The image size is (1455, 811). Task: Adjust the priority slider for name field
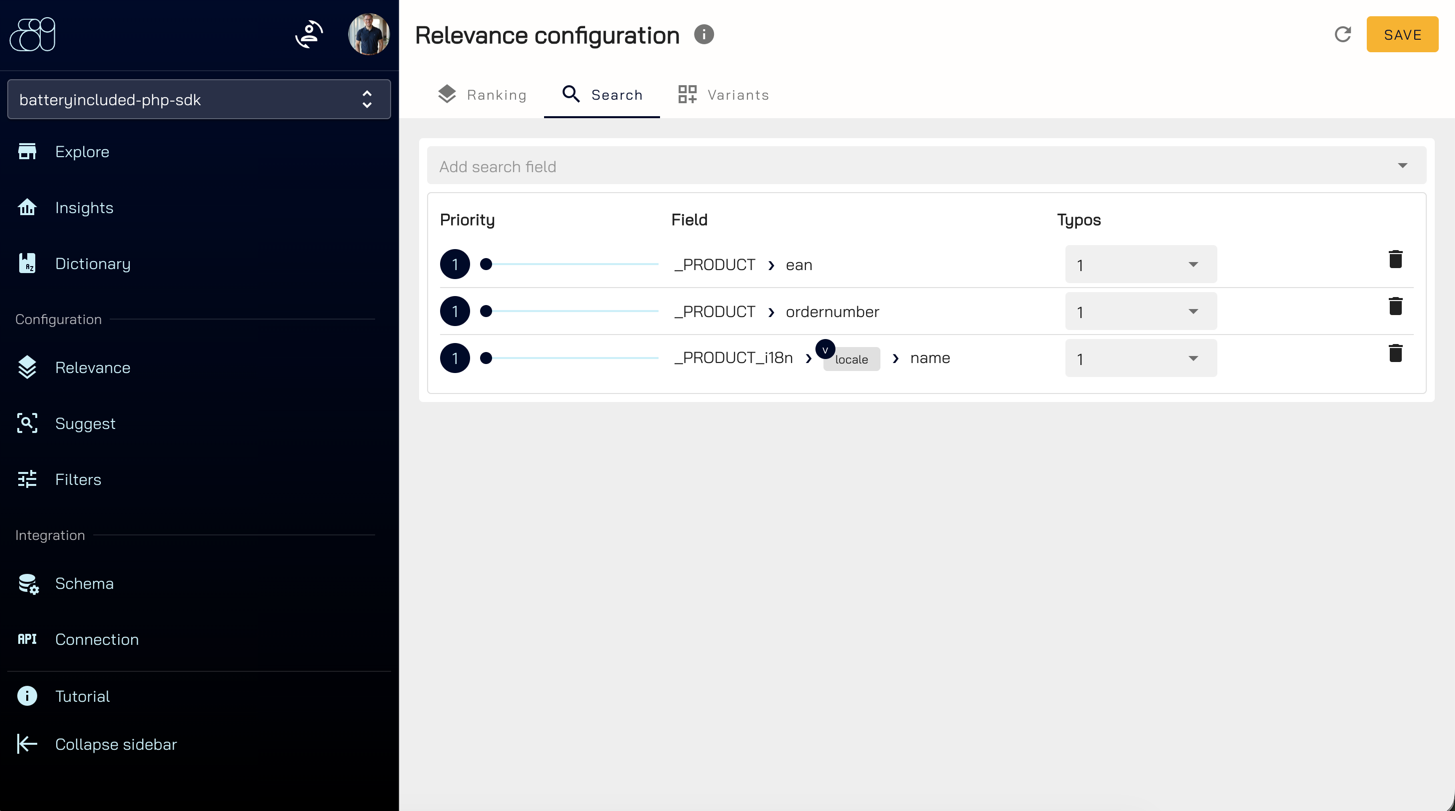(x=570, y=358)
